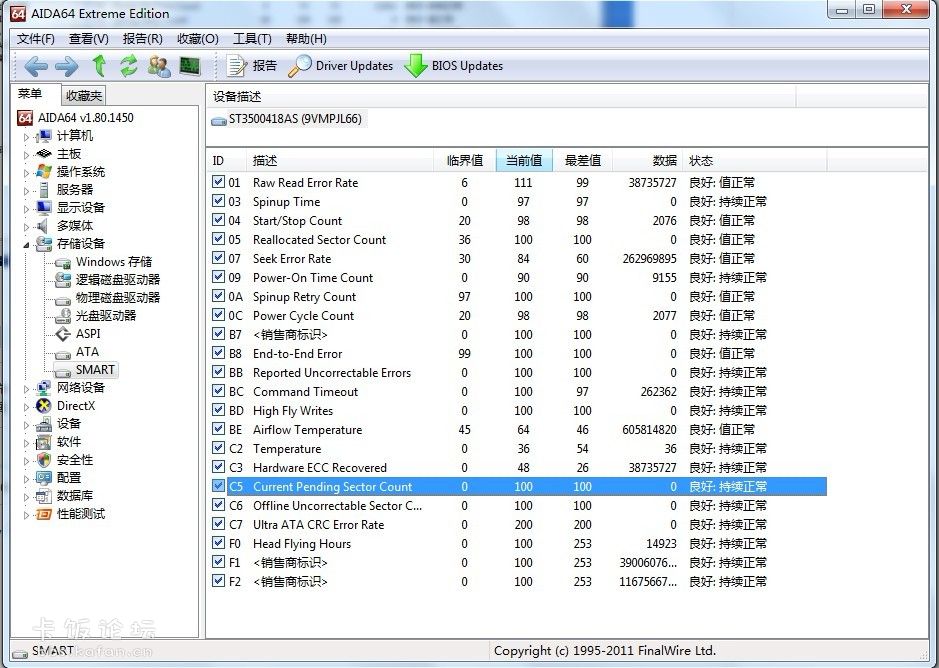
Task: Click the 多媒体 speaker icon in tree
Action: [x=42, y=226]
